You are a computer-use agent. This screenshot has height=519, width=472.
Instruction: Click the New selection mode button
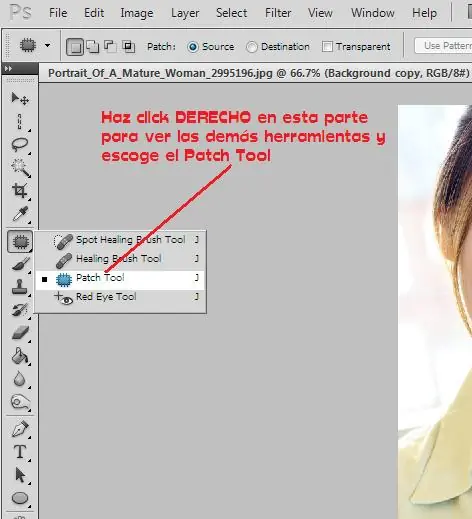(x=75, y=46)
